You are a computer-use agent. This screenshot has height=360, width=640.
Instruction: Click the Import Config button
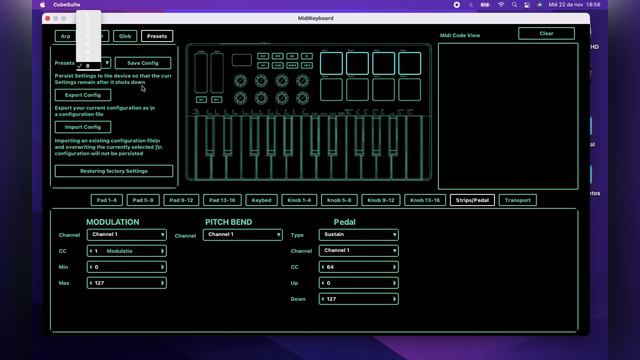click(x=83, y=127)
